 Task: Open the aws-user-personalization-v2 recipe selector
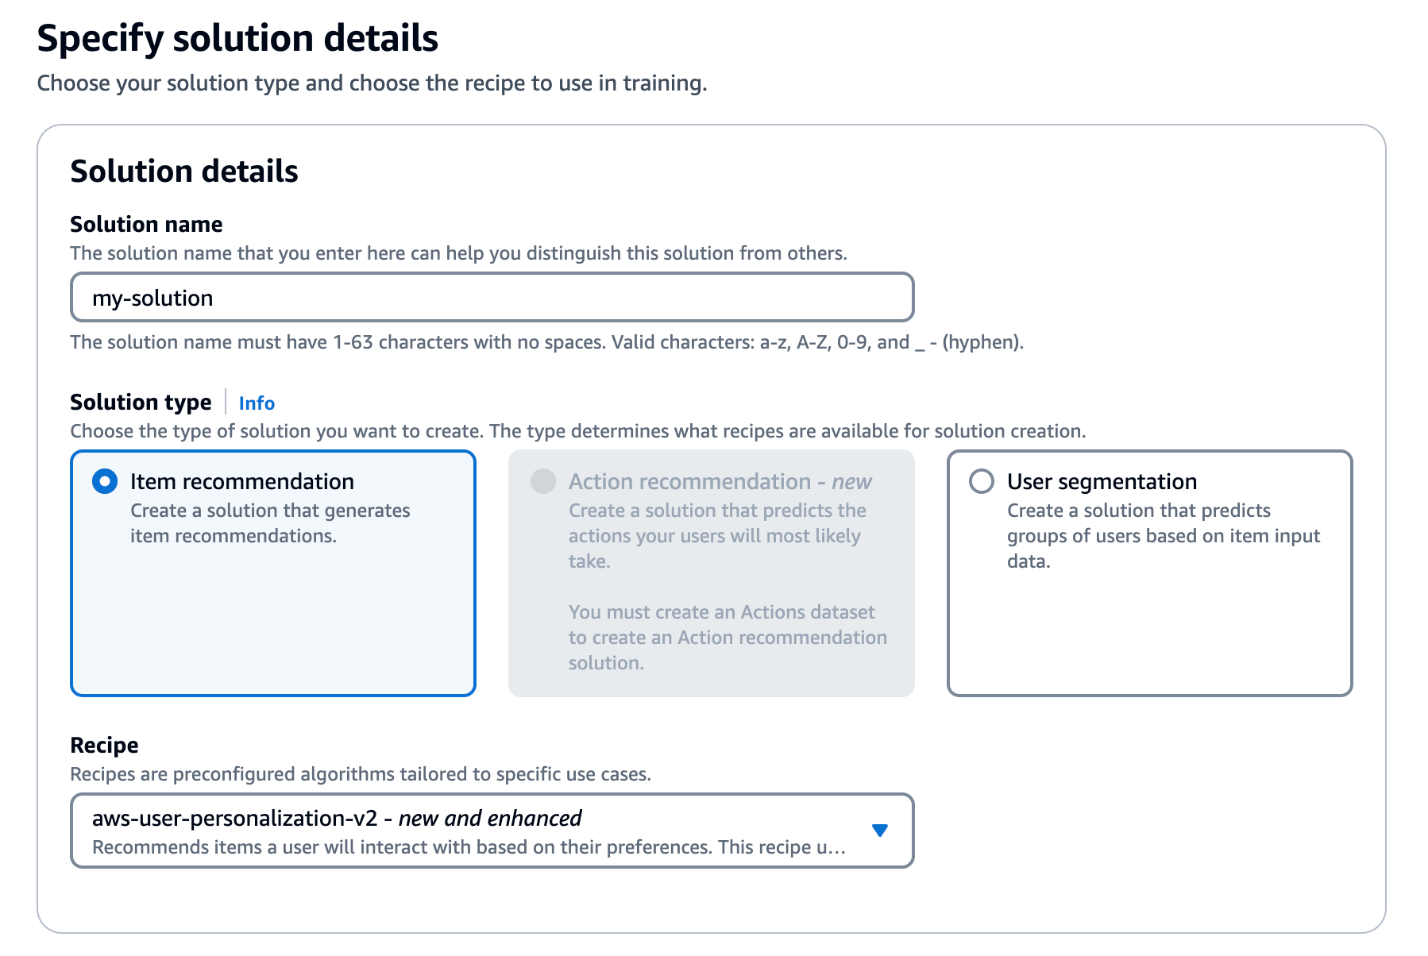coord(492,831)
